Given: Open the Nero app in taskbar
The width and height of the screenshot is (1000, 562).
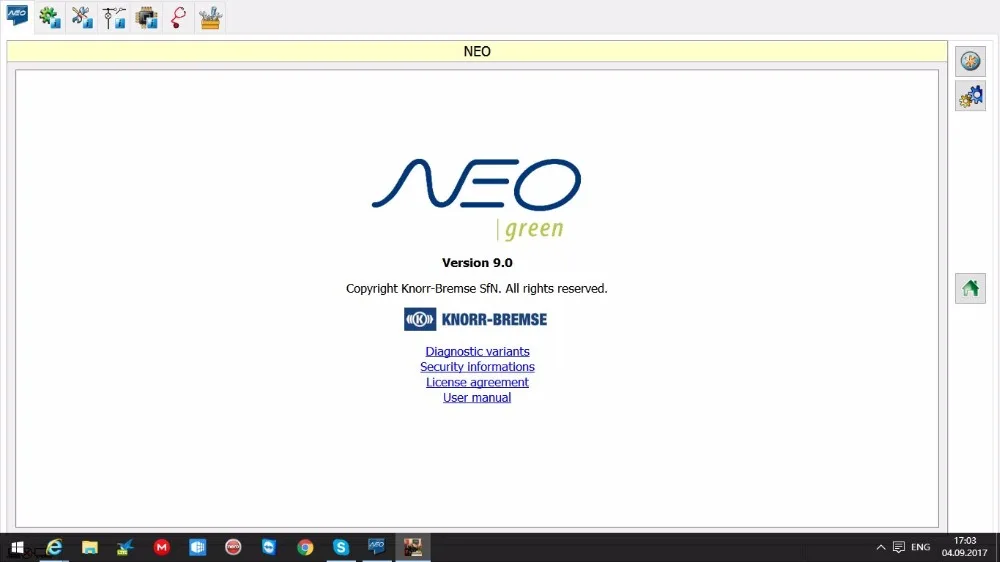Looking at the screenshot, I should [233, 547].
